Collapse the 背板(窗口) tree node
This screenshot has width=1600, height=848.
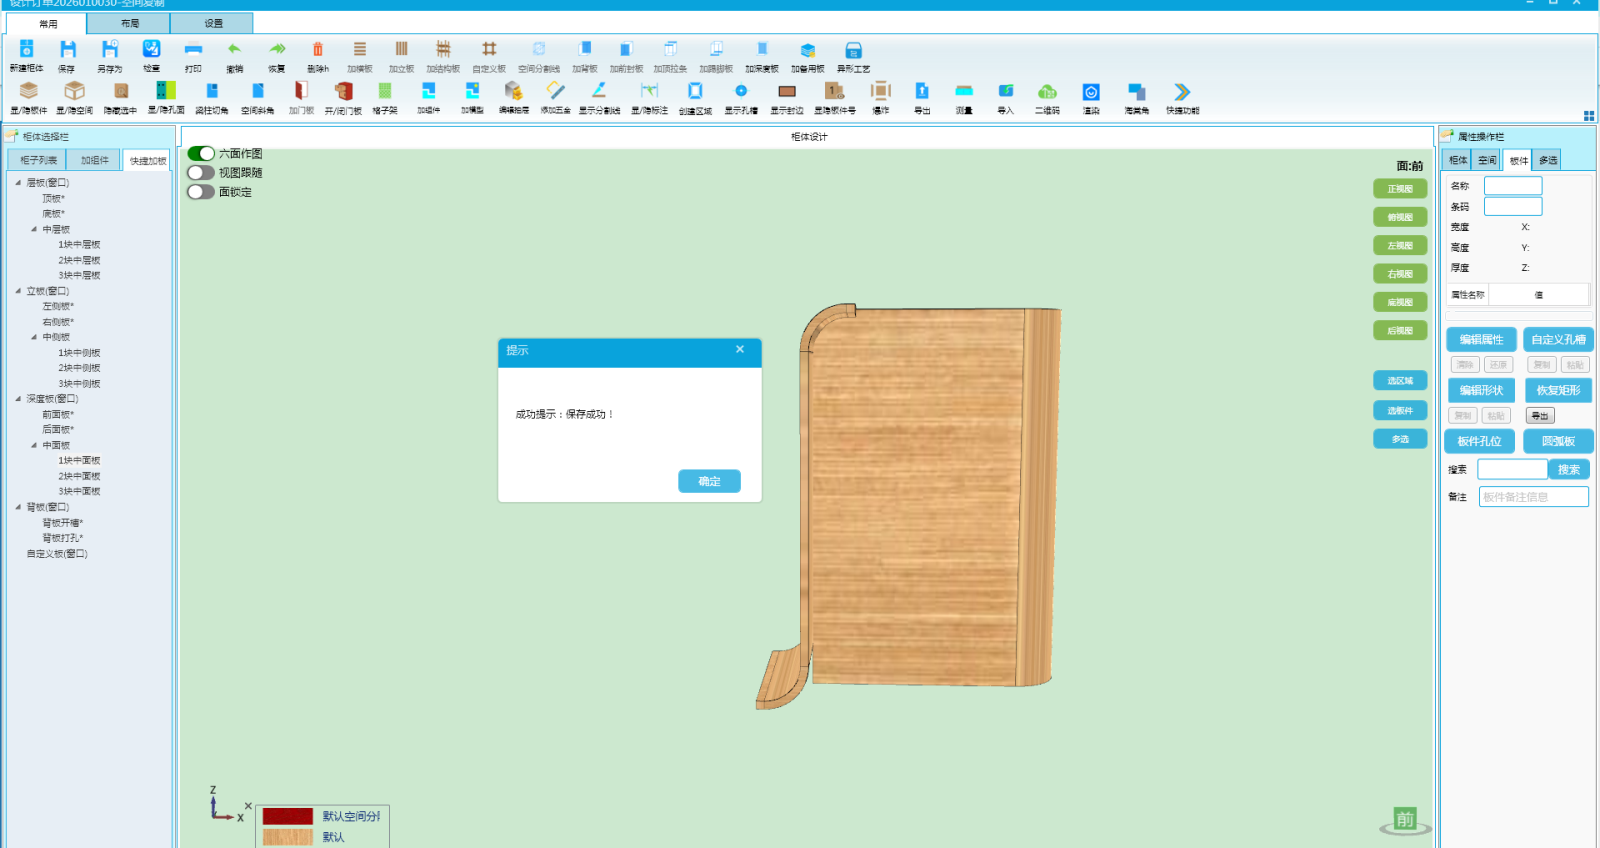(18, 507)
